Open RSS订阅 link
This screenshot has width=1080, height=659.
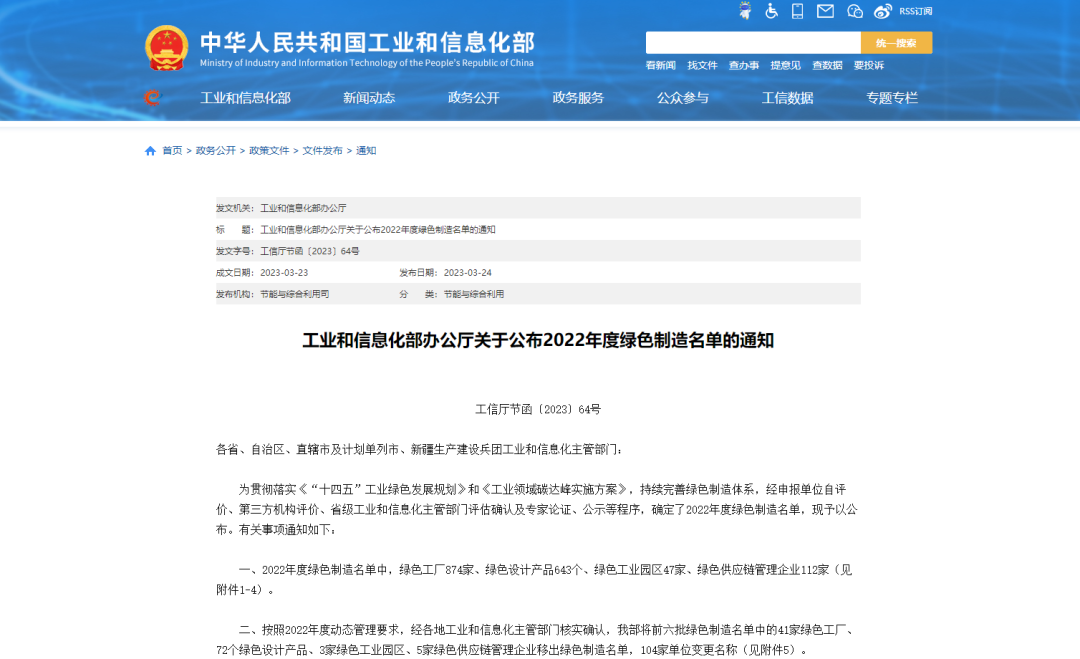915,11
